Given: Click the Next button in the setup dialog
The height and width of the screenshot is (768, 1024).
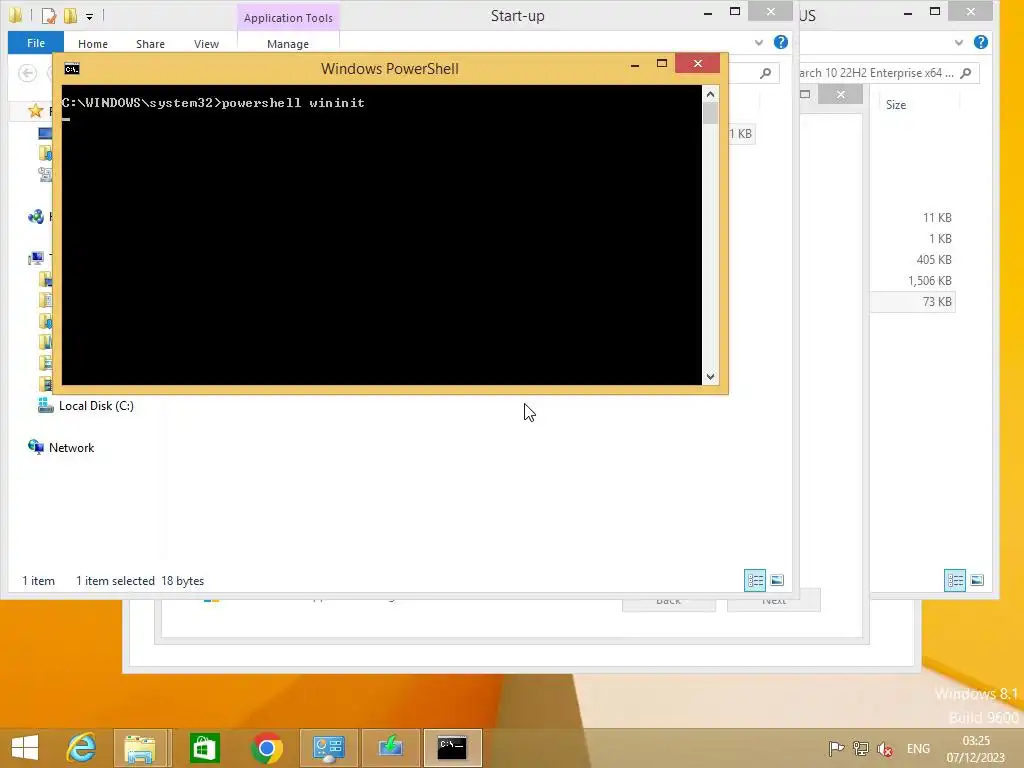Looking at the screenshot, I should point(774,601).
